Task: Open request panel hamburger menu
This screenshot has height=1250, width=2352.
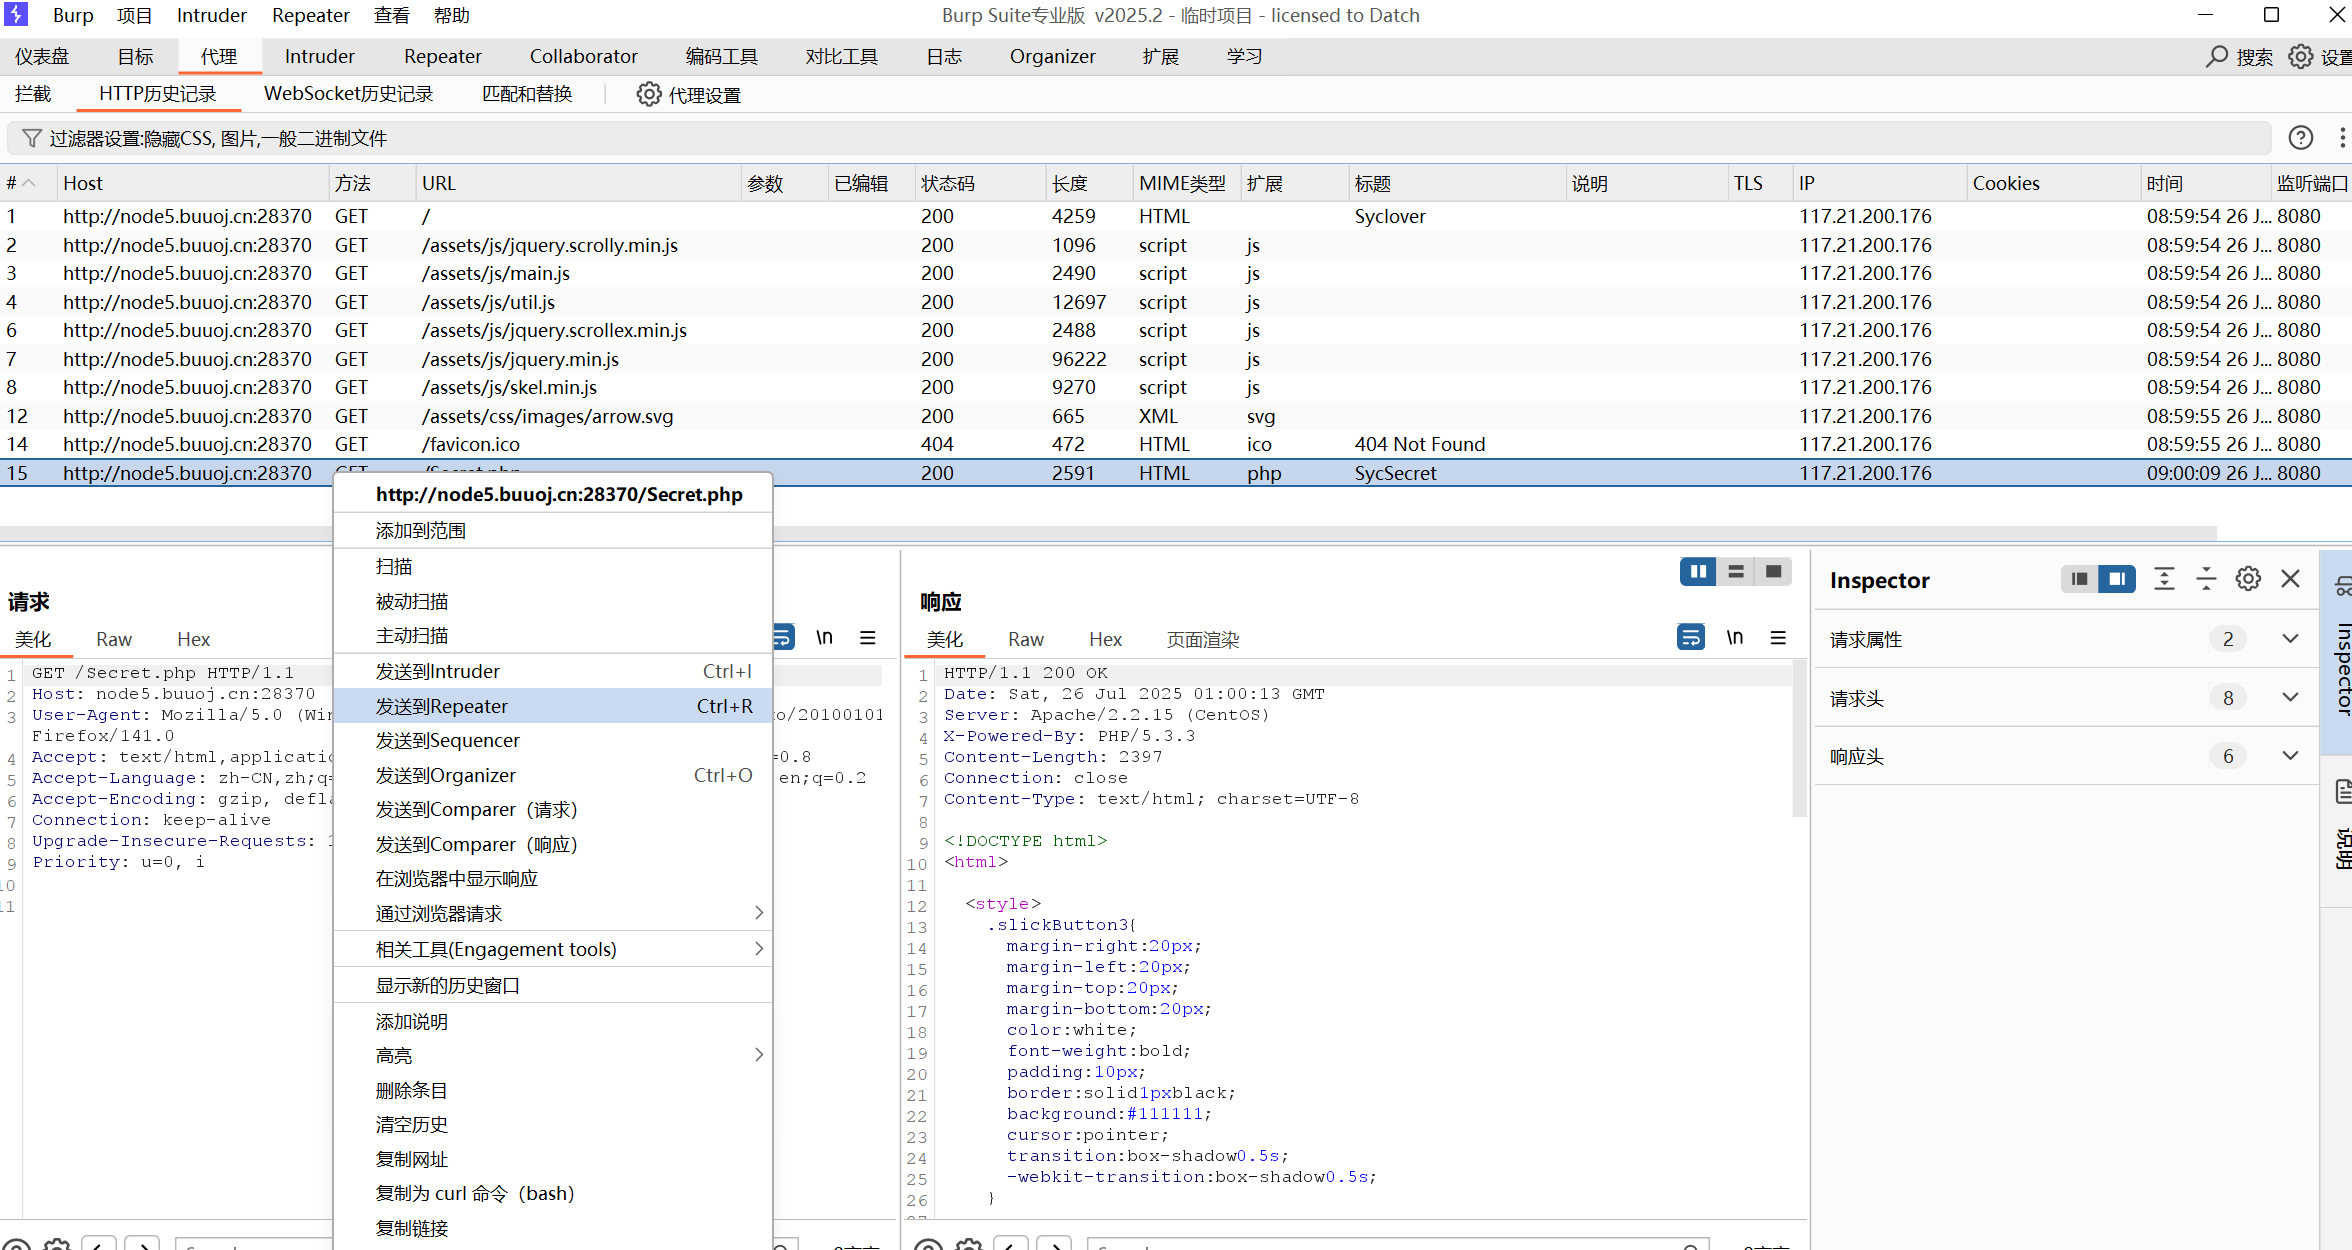Action: click(868, 637)
